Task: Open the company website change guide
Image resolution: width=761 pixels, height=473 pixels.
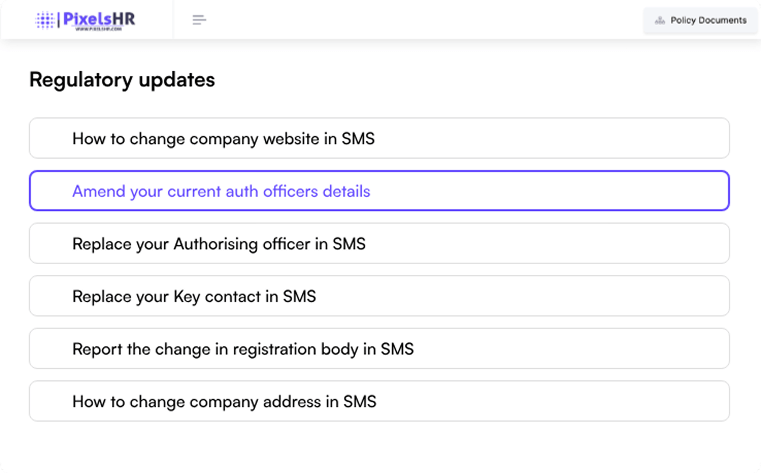Action: pyautogui.click(x=223, y=138)
